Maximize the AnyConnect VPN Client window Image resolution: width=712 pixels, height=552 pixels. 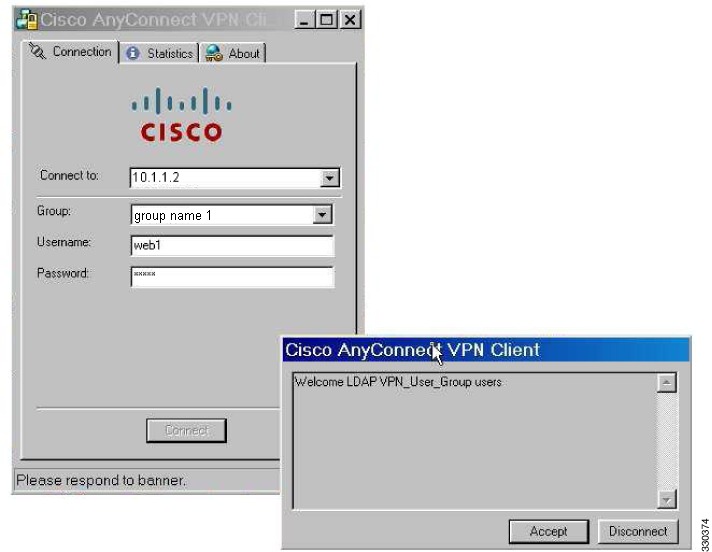[326, 20]
